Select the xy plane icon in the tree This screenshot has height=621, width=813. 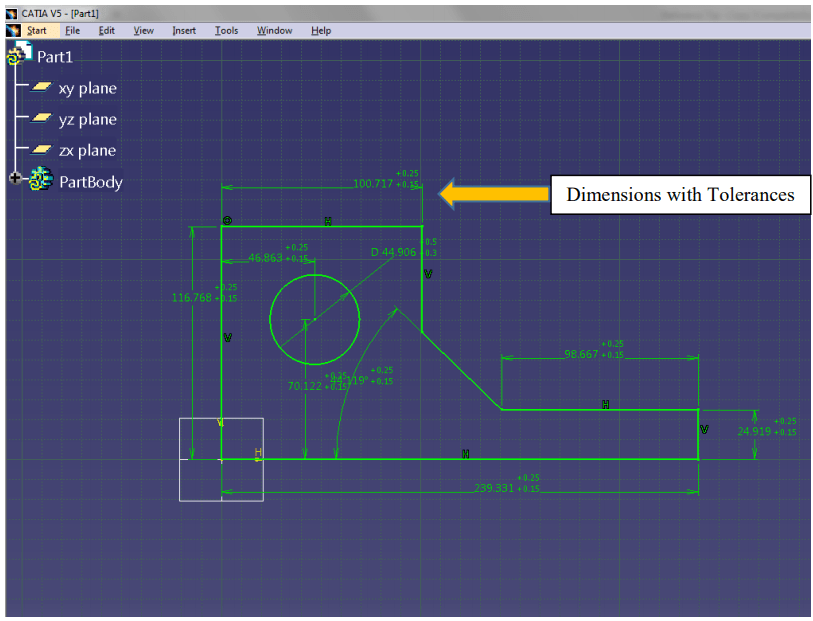point(41,88)
